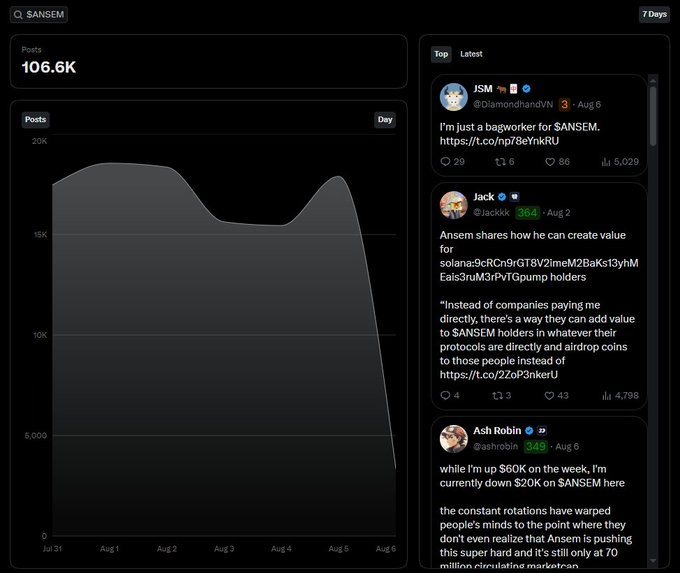This screenshot has width=680, height=573.
Task: Click the 5,000 y-axis label
Action: tap(36, 435)
